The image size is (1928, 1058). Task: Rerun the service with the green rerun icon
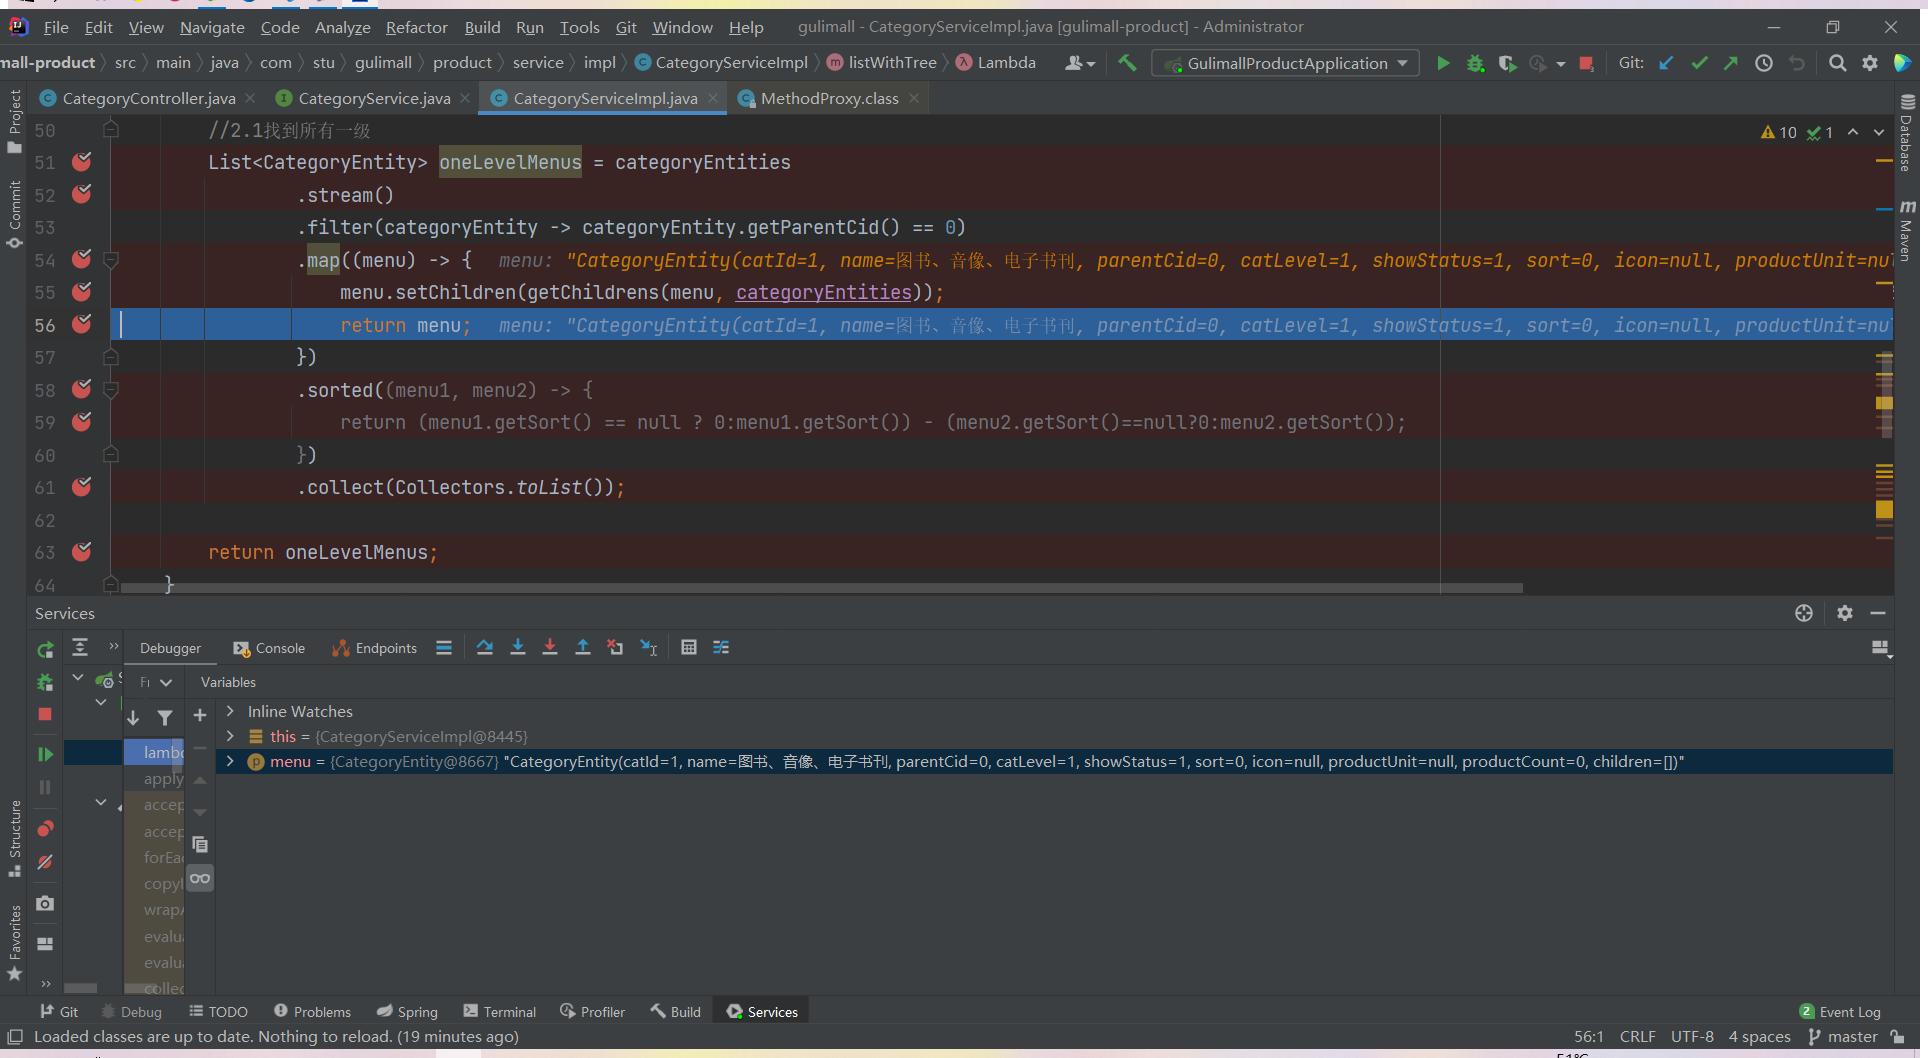[x=45, y=650]
